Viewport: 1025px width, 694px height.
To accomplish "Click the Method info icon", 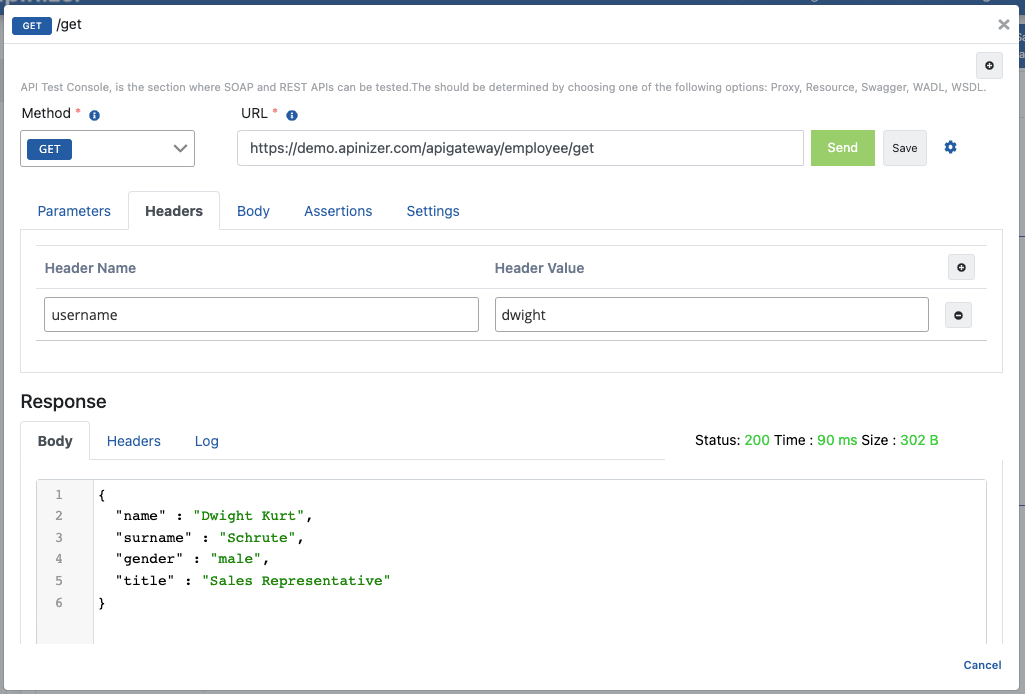I will pos(94,115).
